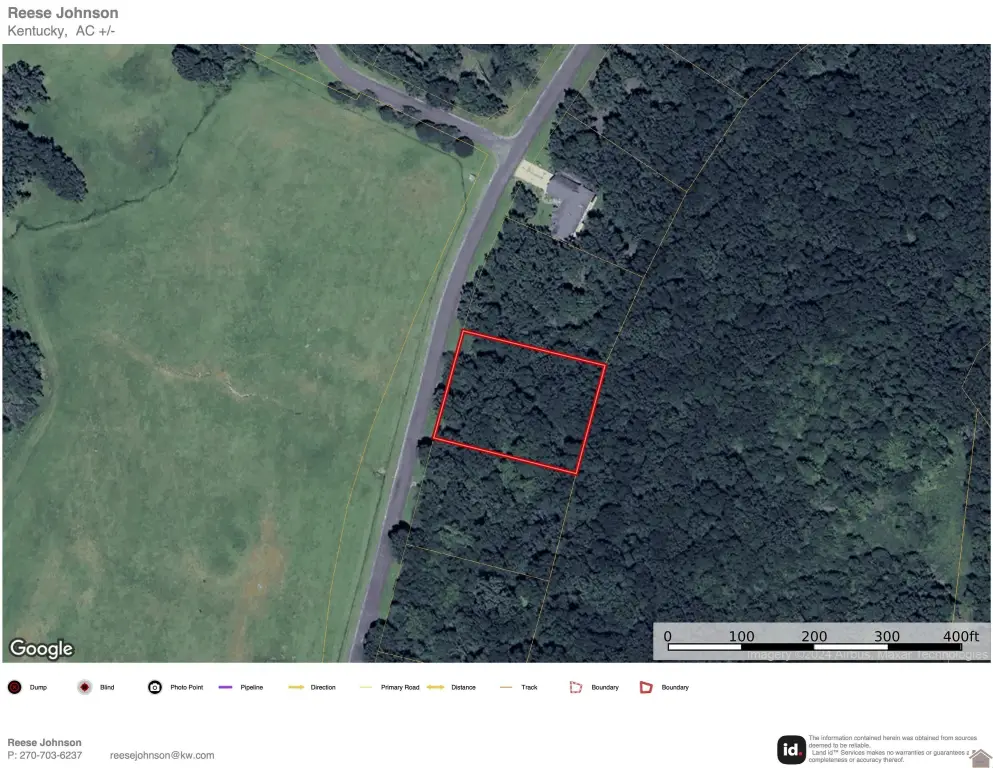Viewport: 993px width, 768px height.
Task: Click the yellow Direction arrow icon
Action: [x=296, y=687]
